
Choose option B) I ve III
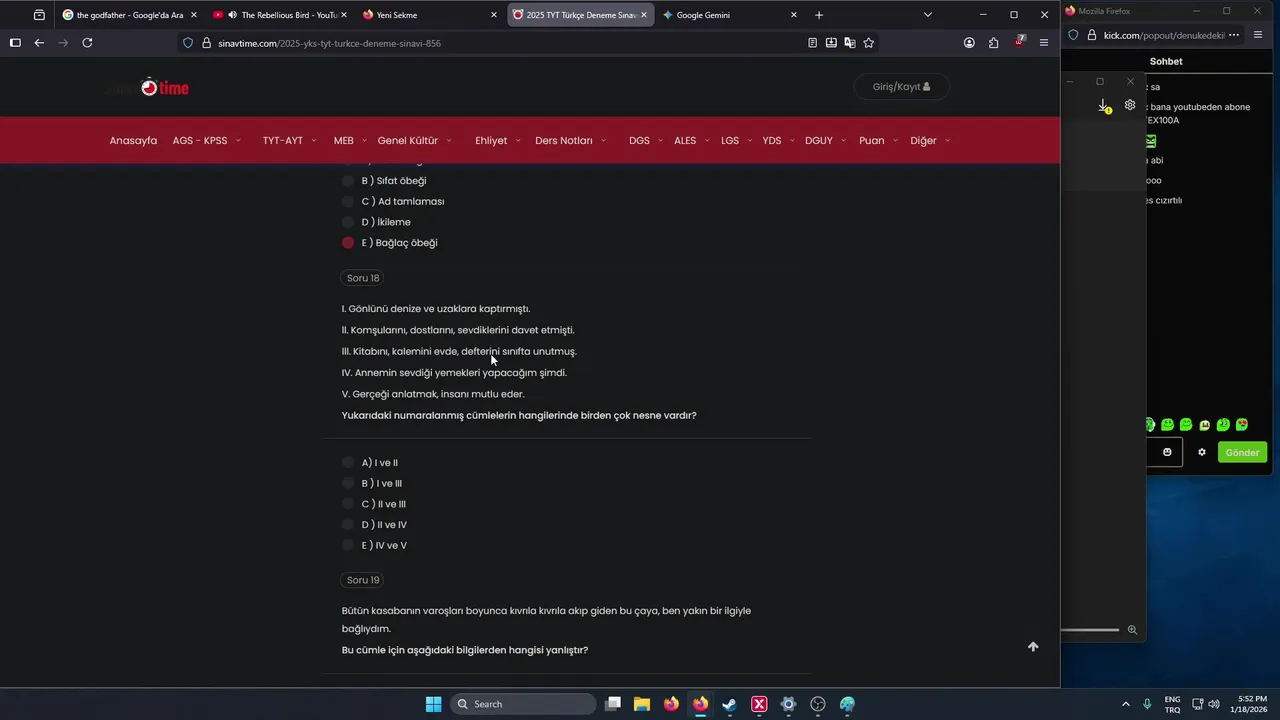[x=348, y=484]
